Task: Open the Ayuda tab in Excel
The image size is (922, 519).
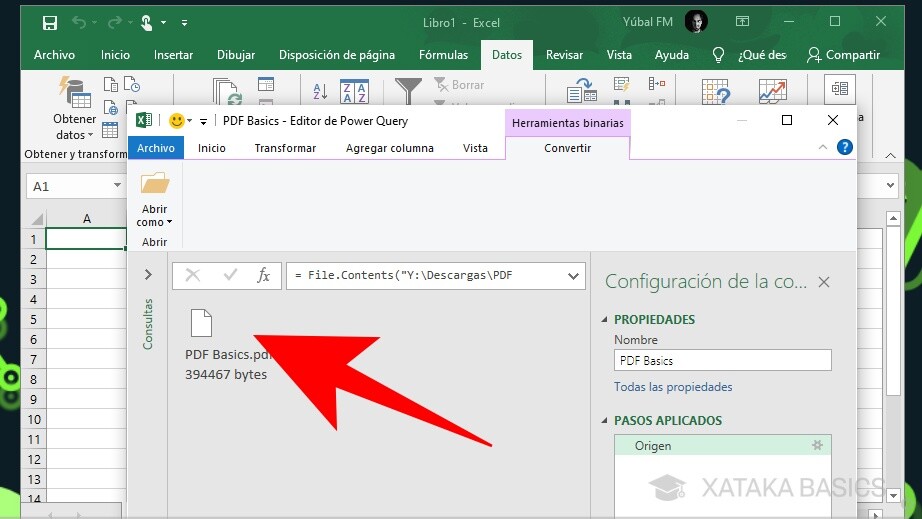Action: pos(672,55)
